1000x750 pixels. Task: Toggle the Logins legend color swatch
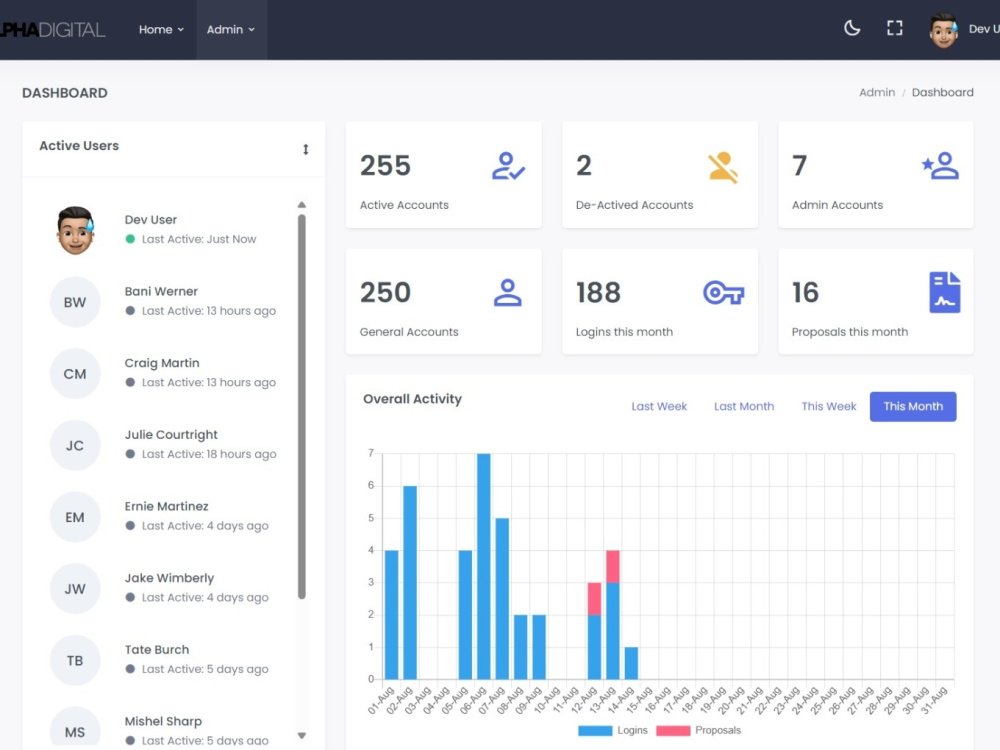(595, 730)
